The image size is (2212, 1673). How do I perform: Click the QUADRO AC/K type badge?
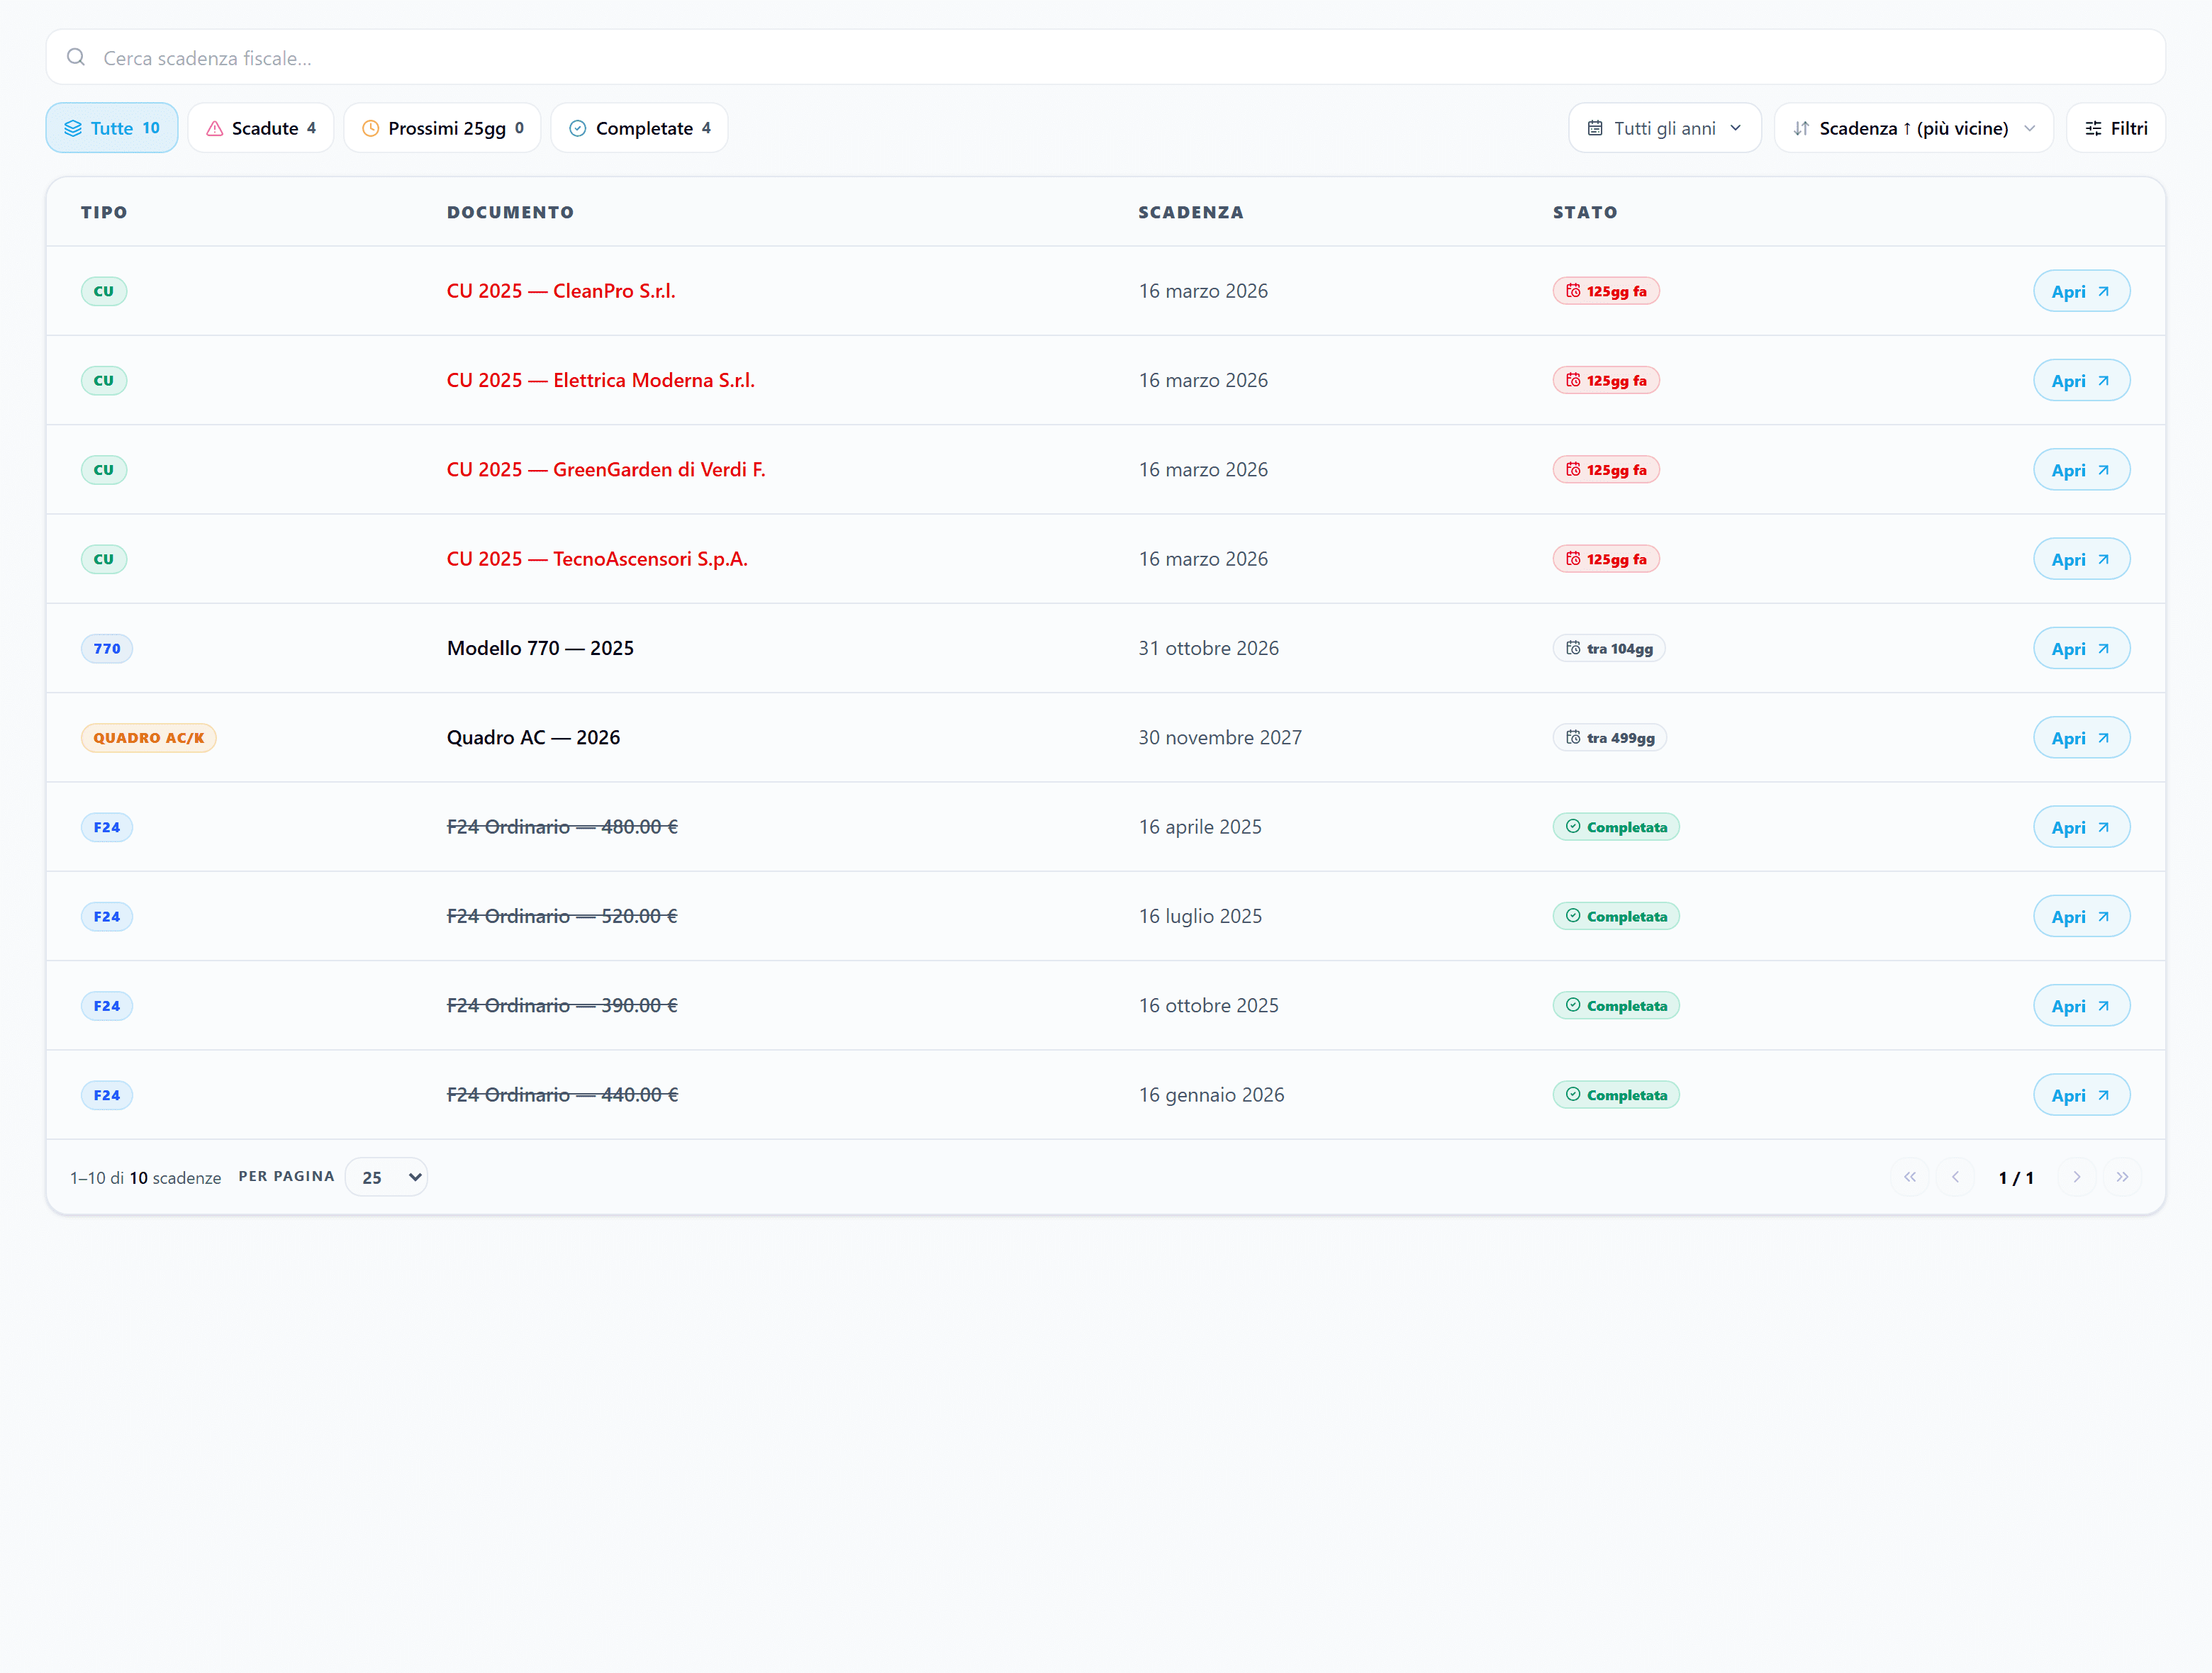[x=148, y=738]
